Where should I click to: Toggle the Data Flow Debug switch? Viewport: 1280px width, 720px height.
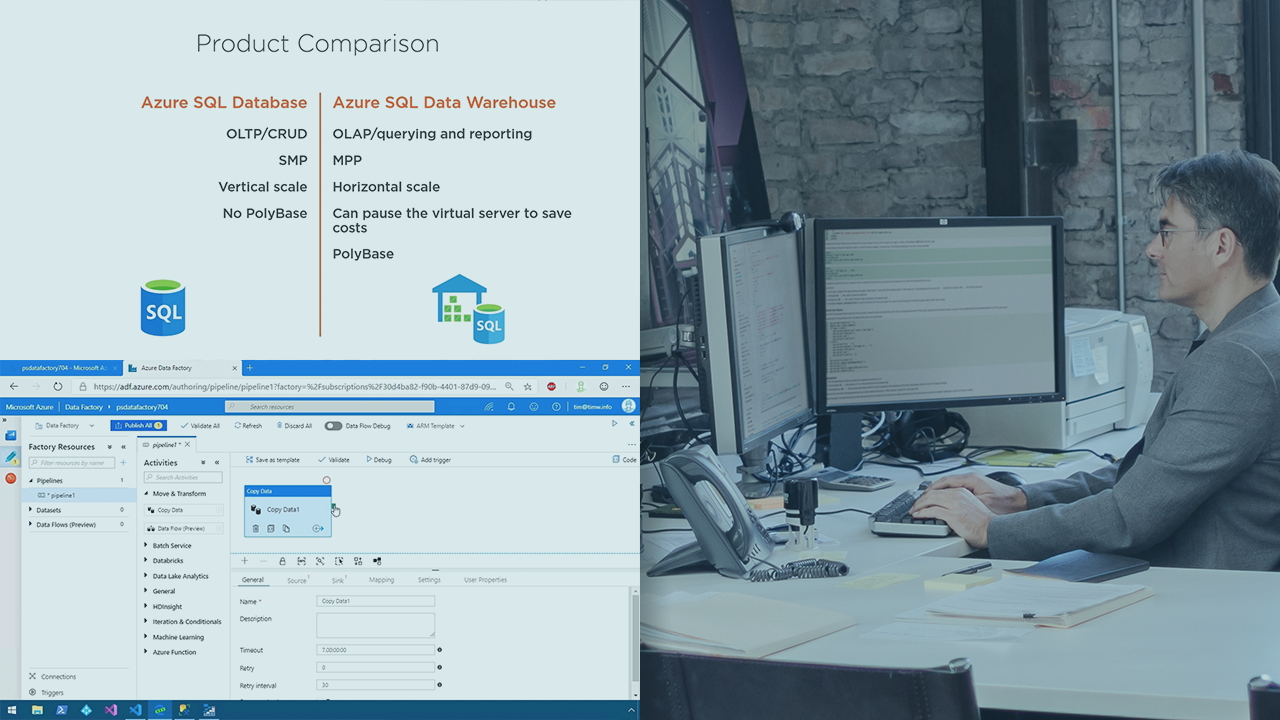(333, 426)
